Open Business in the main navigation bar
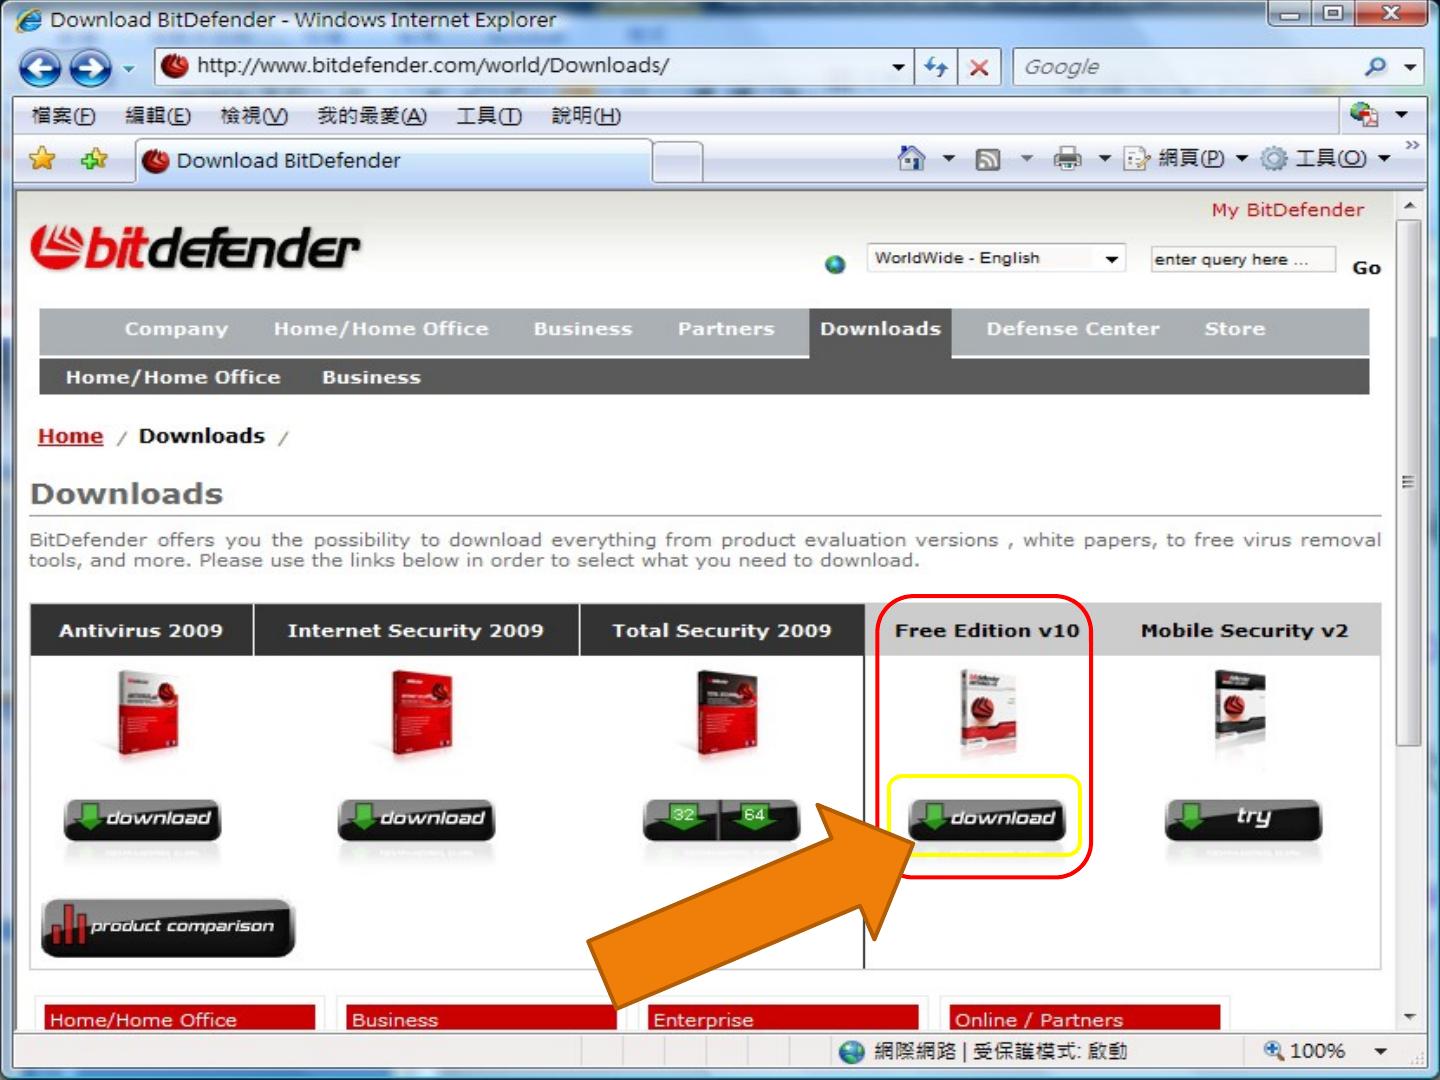The width and height of the screenshot is (1440, 1080). [x=583, y=329]
